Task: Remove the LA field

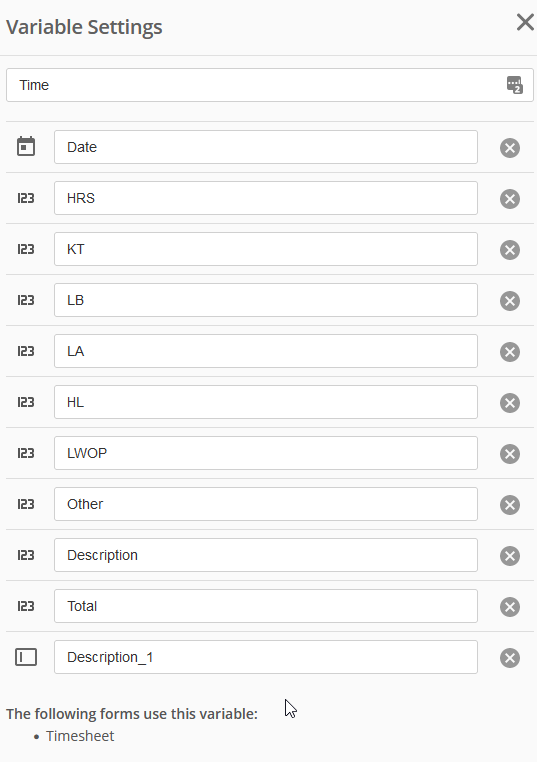Action: point(510,352)
